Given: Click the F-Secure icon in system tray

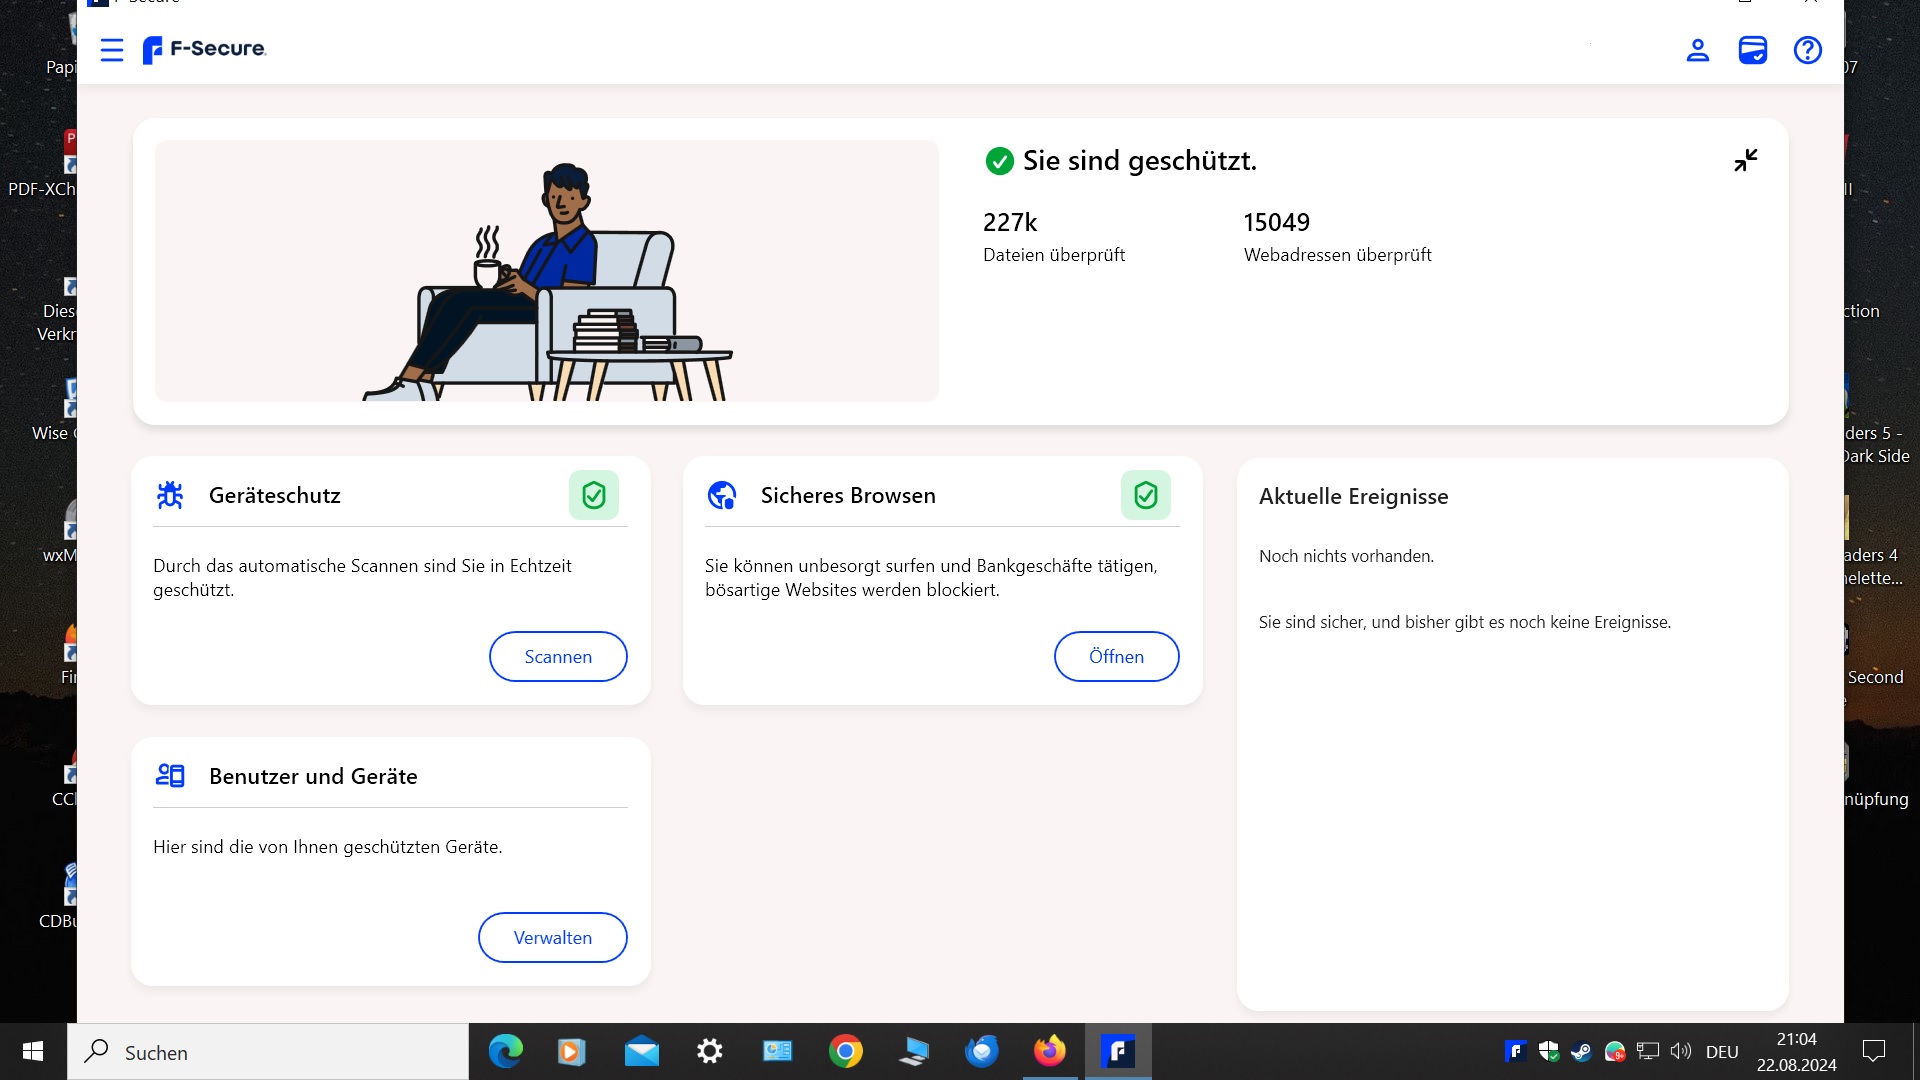Looking at the screenshot, I should (x=1515, y=1051).
